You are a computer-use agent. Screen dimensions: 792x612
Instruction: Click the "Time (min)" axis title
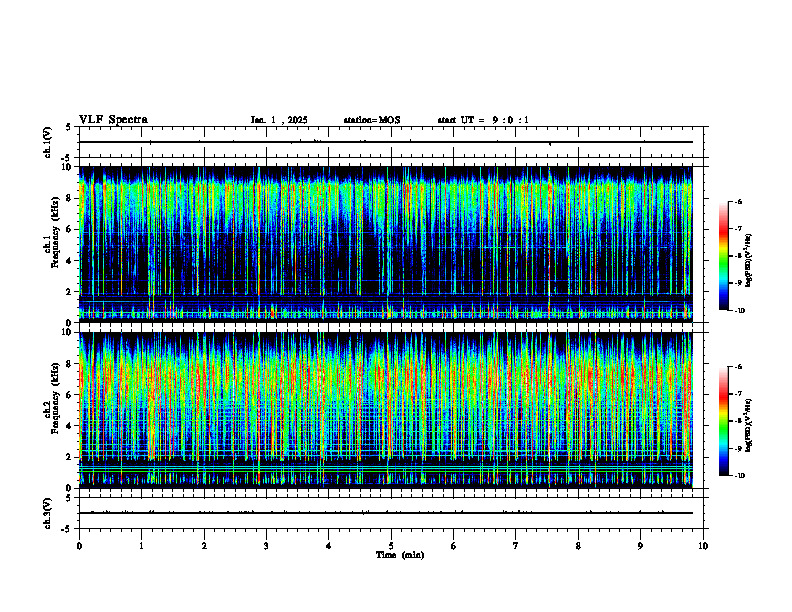[400, 555]
